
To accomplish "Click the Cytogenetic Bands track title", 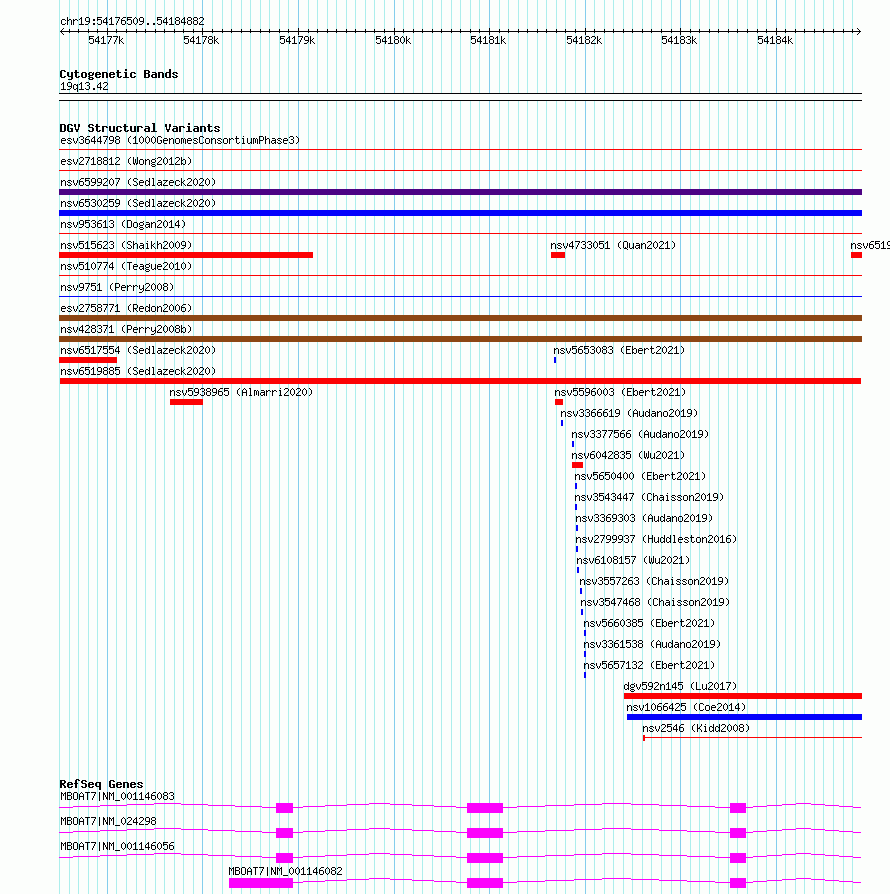I will (119, 74).
